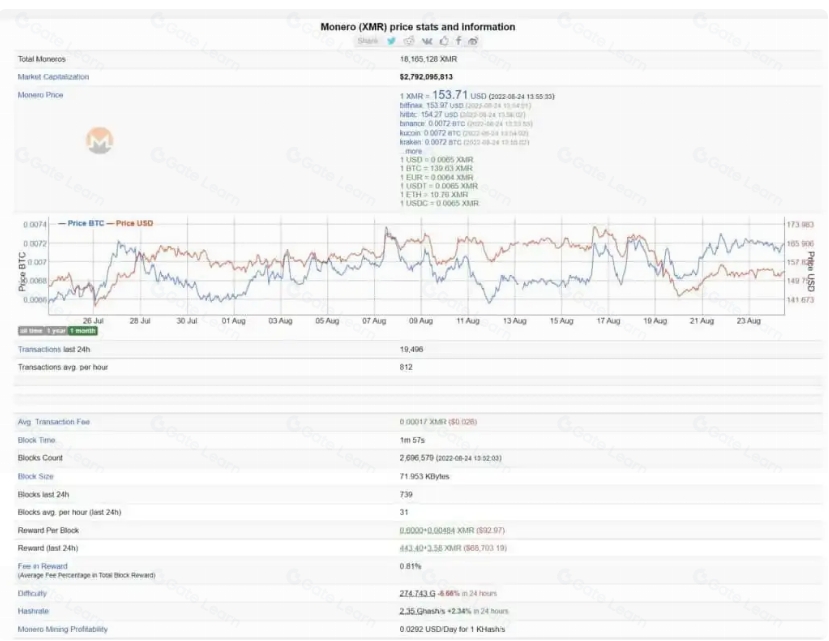Screen dimensions: 829x641
Task: Click the thumbs-up share icon
Action: (x=444, y=41)
